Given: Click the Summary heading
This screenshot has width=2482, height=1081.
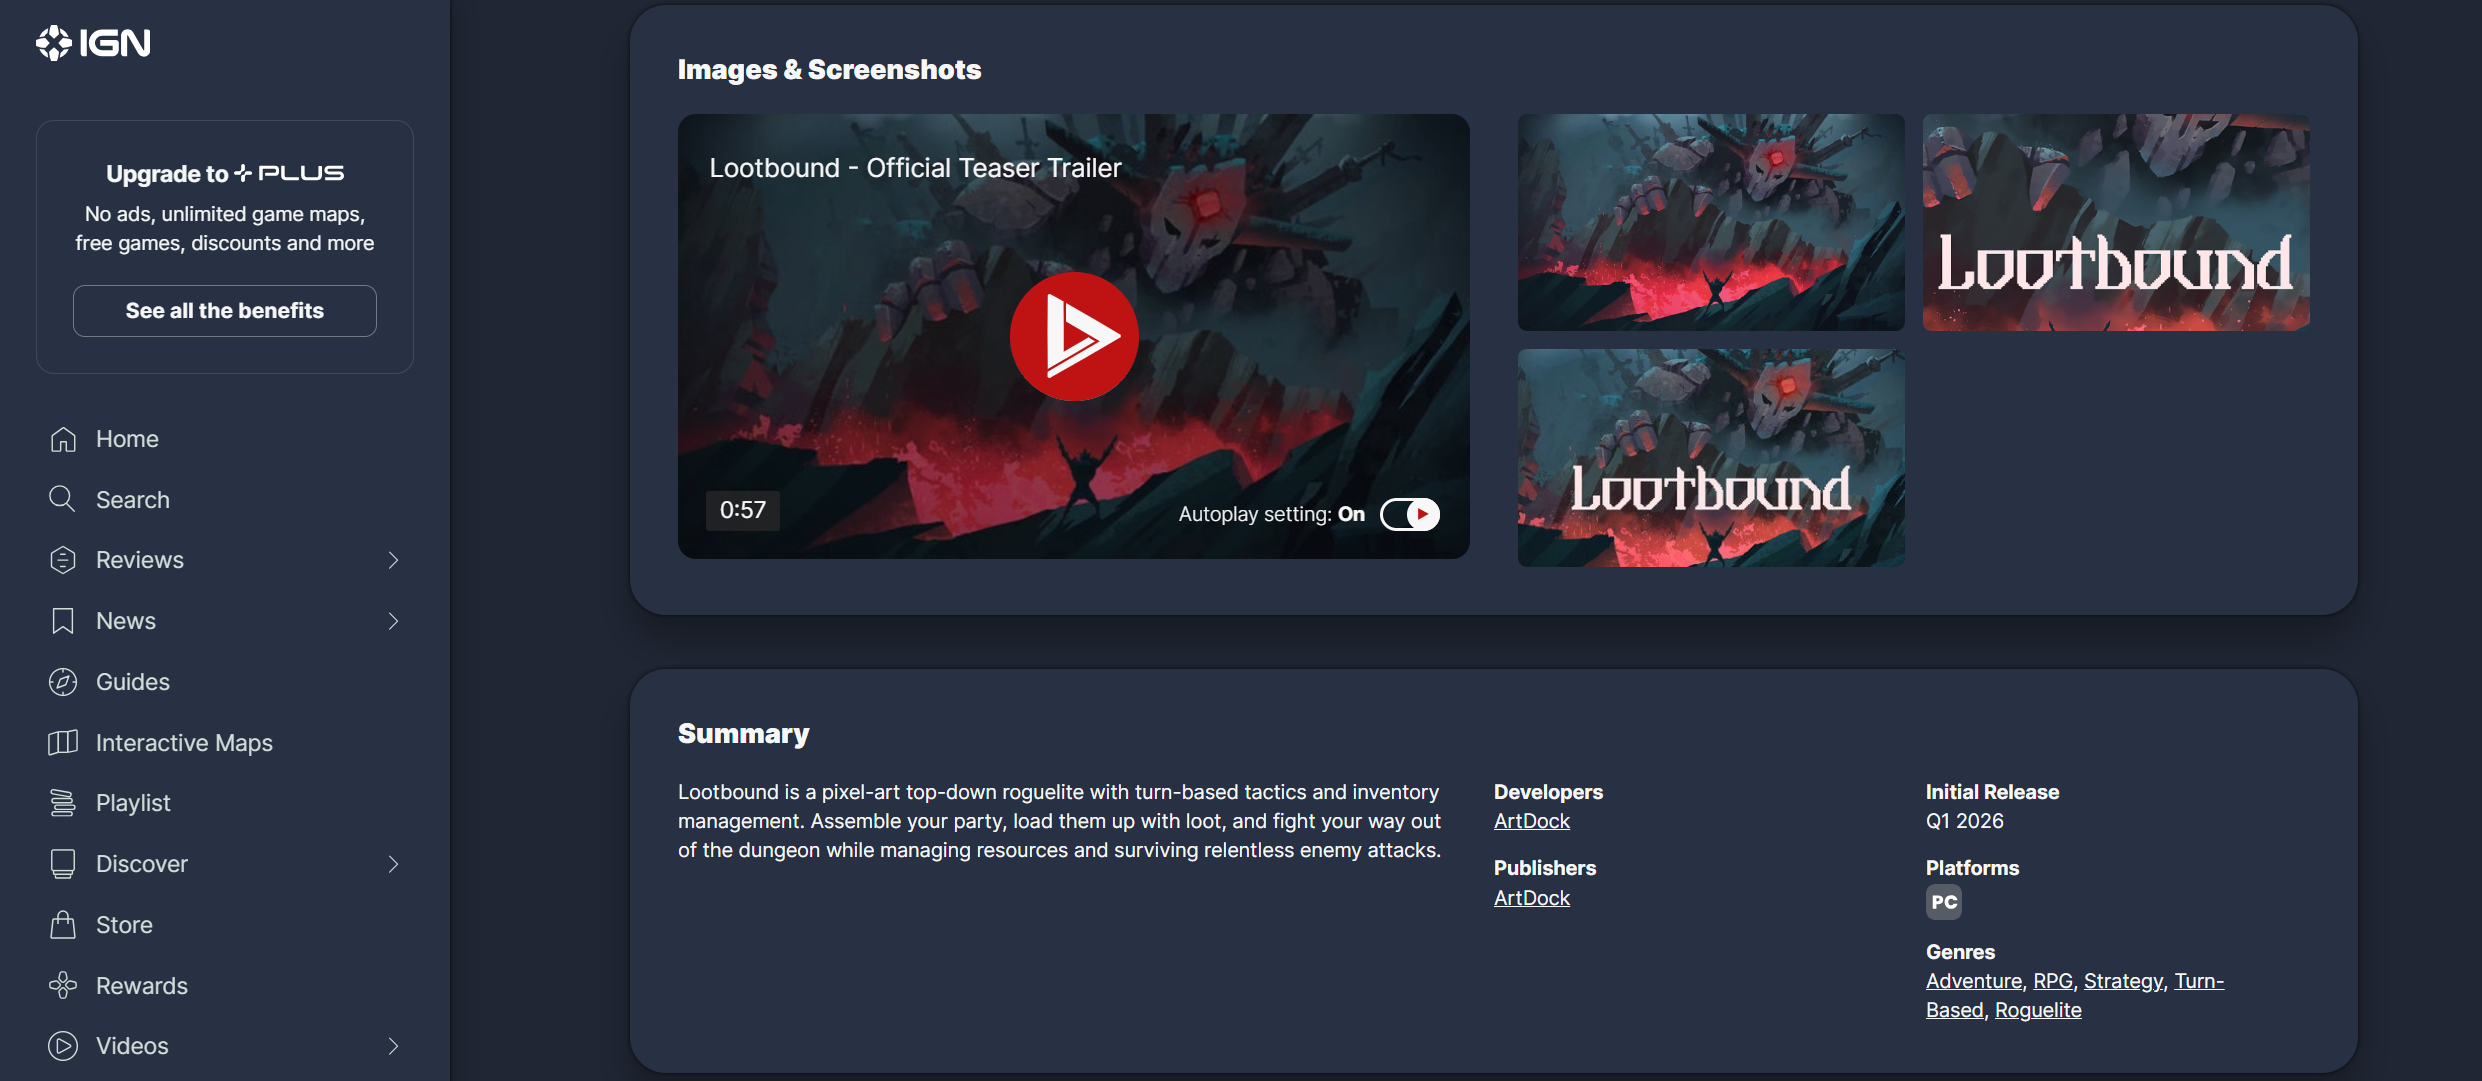Looking at the screenshot, I should (744, 734).
